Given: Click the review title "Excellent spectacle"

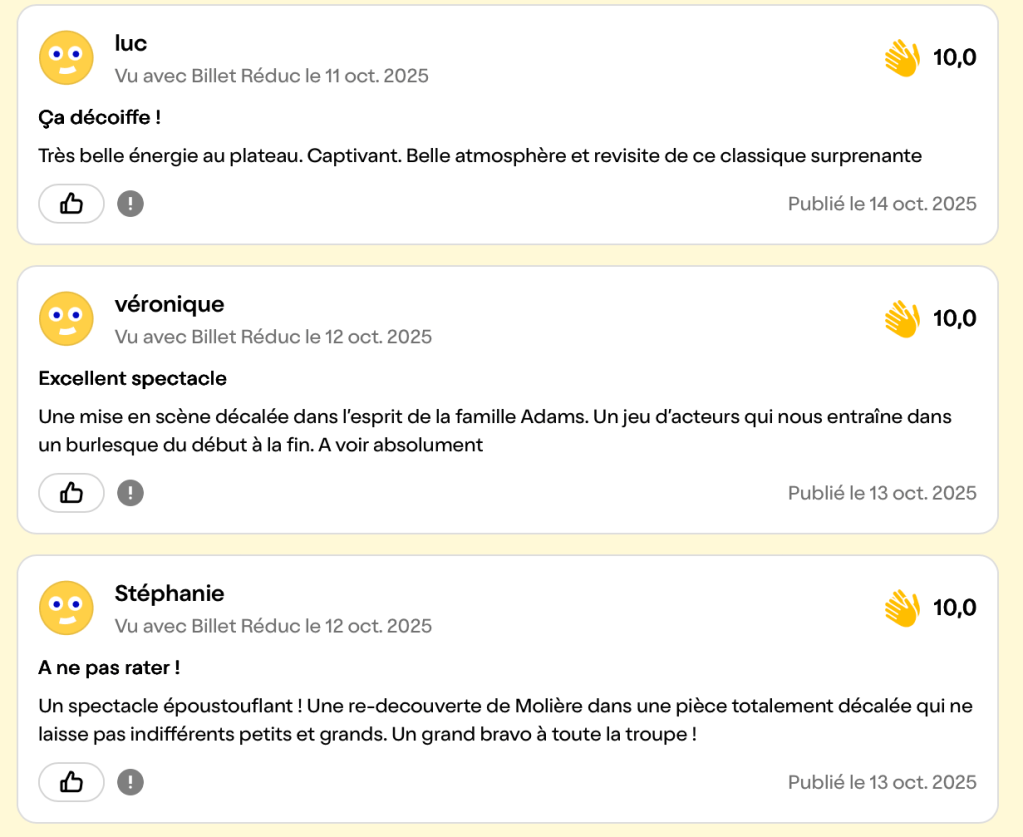Looking at the screenshot, I should pos(133,379).
